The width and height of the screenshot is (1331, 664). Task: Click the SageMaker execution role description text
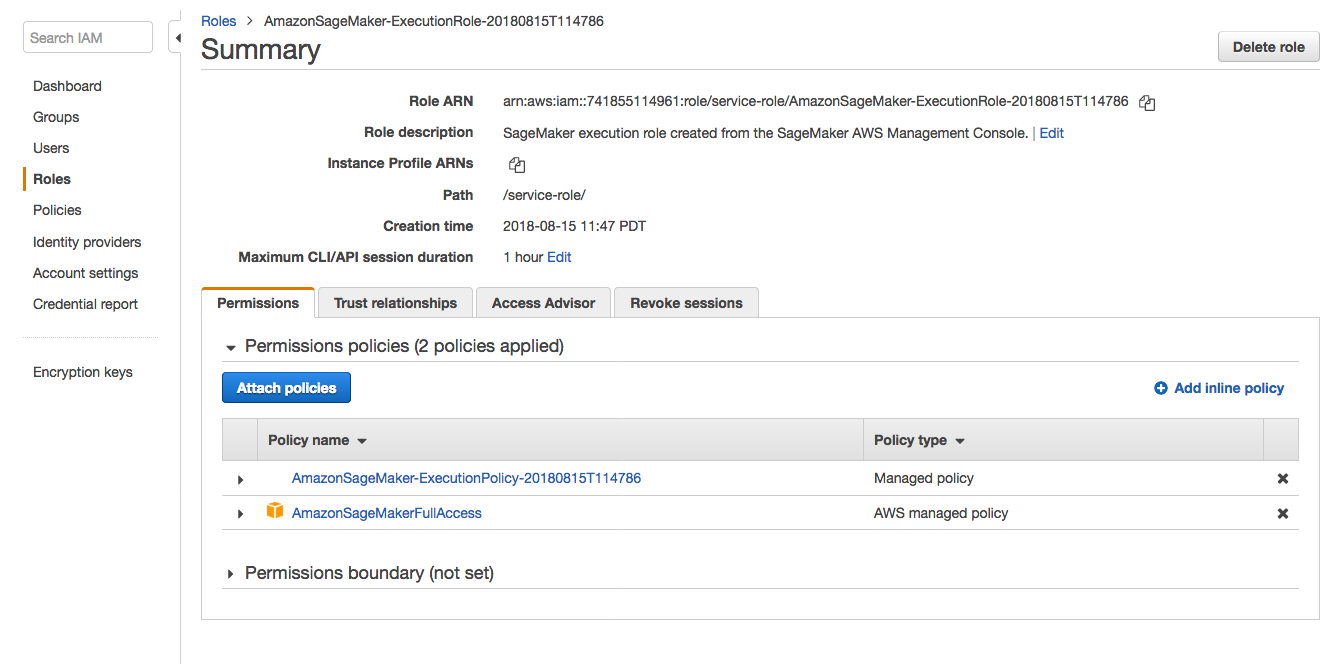[x=765, y=132]
